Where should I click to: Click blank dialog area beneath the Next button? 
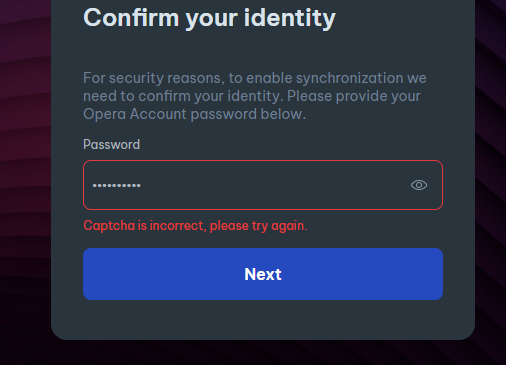coord(263,319)
